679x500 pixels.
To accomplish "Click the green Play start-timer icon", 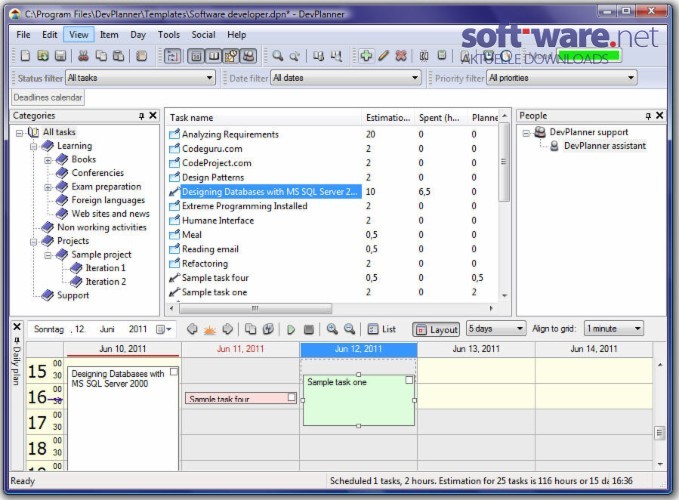I will coord(291,329).
